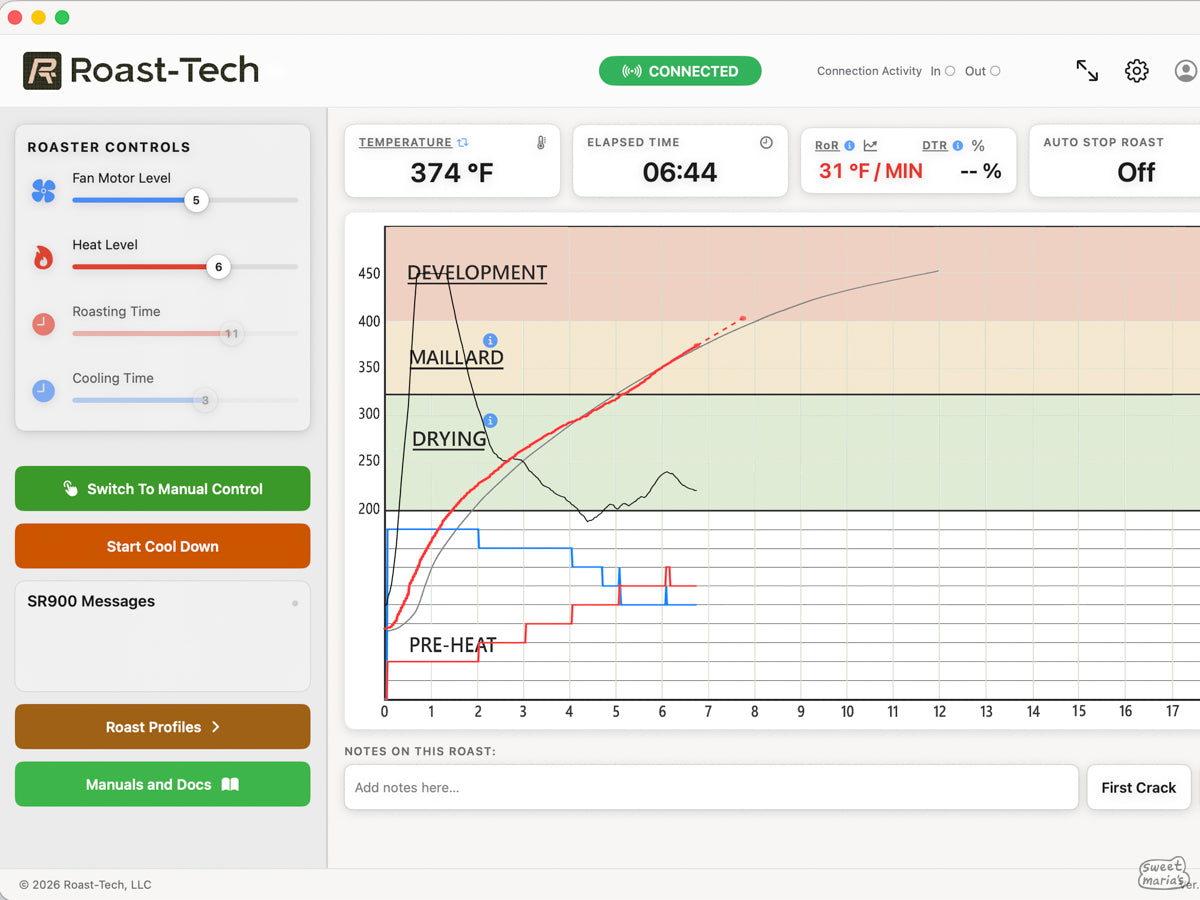Click the Fan Motor Level slider handle
The width and height of the screenshot is (1200, 900).
[196, 200]
